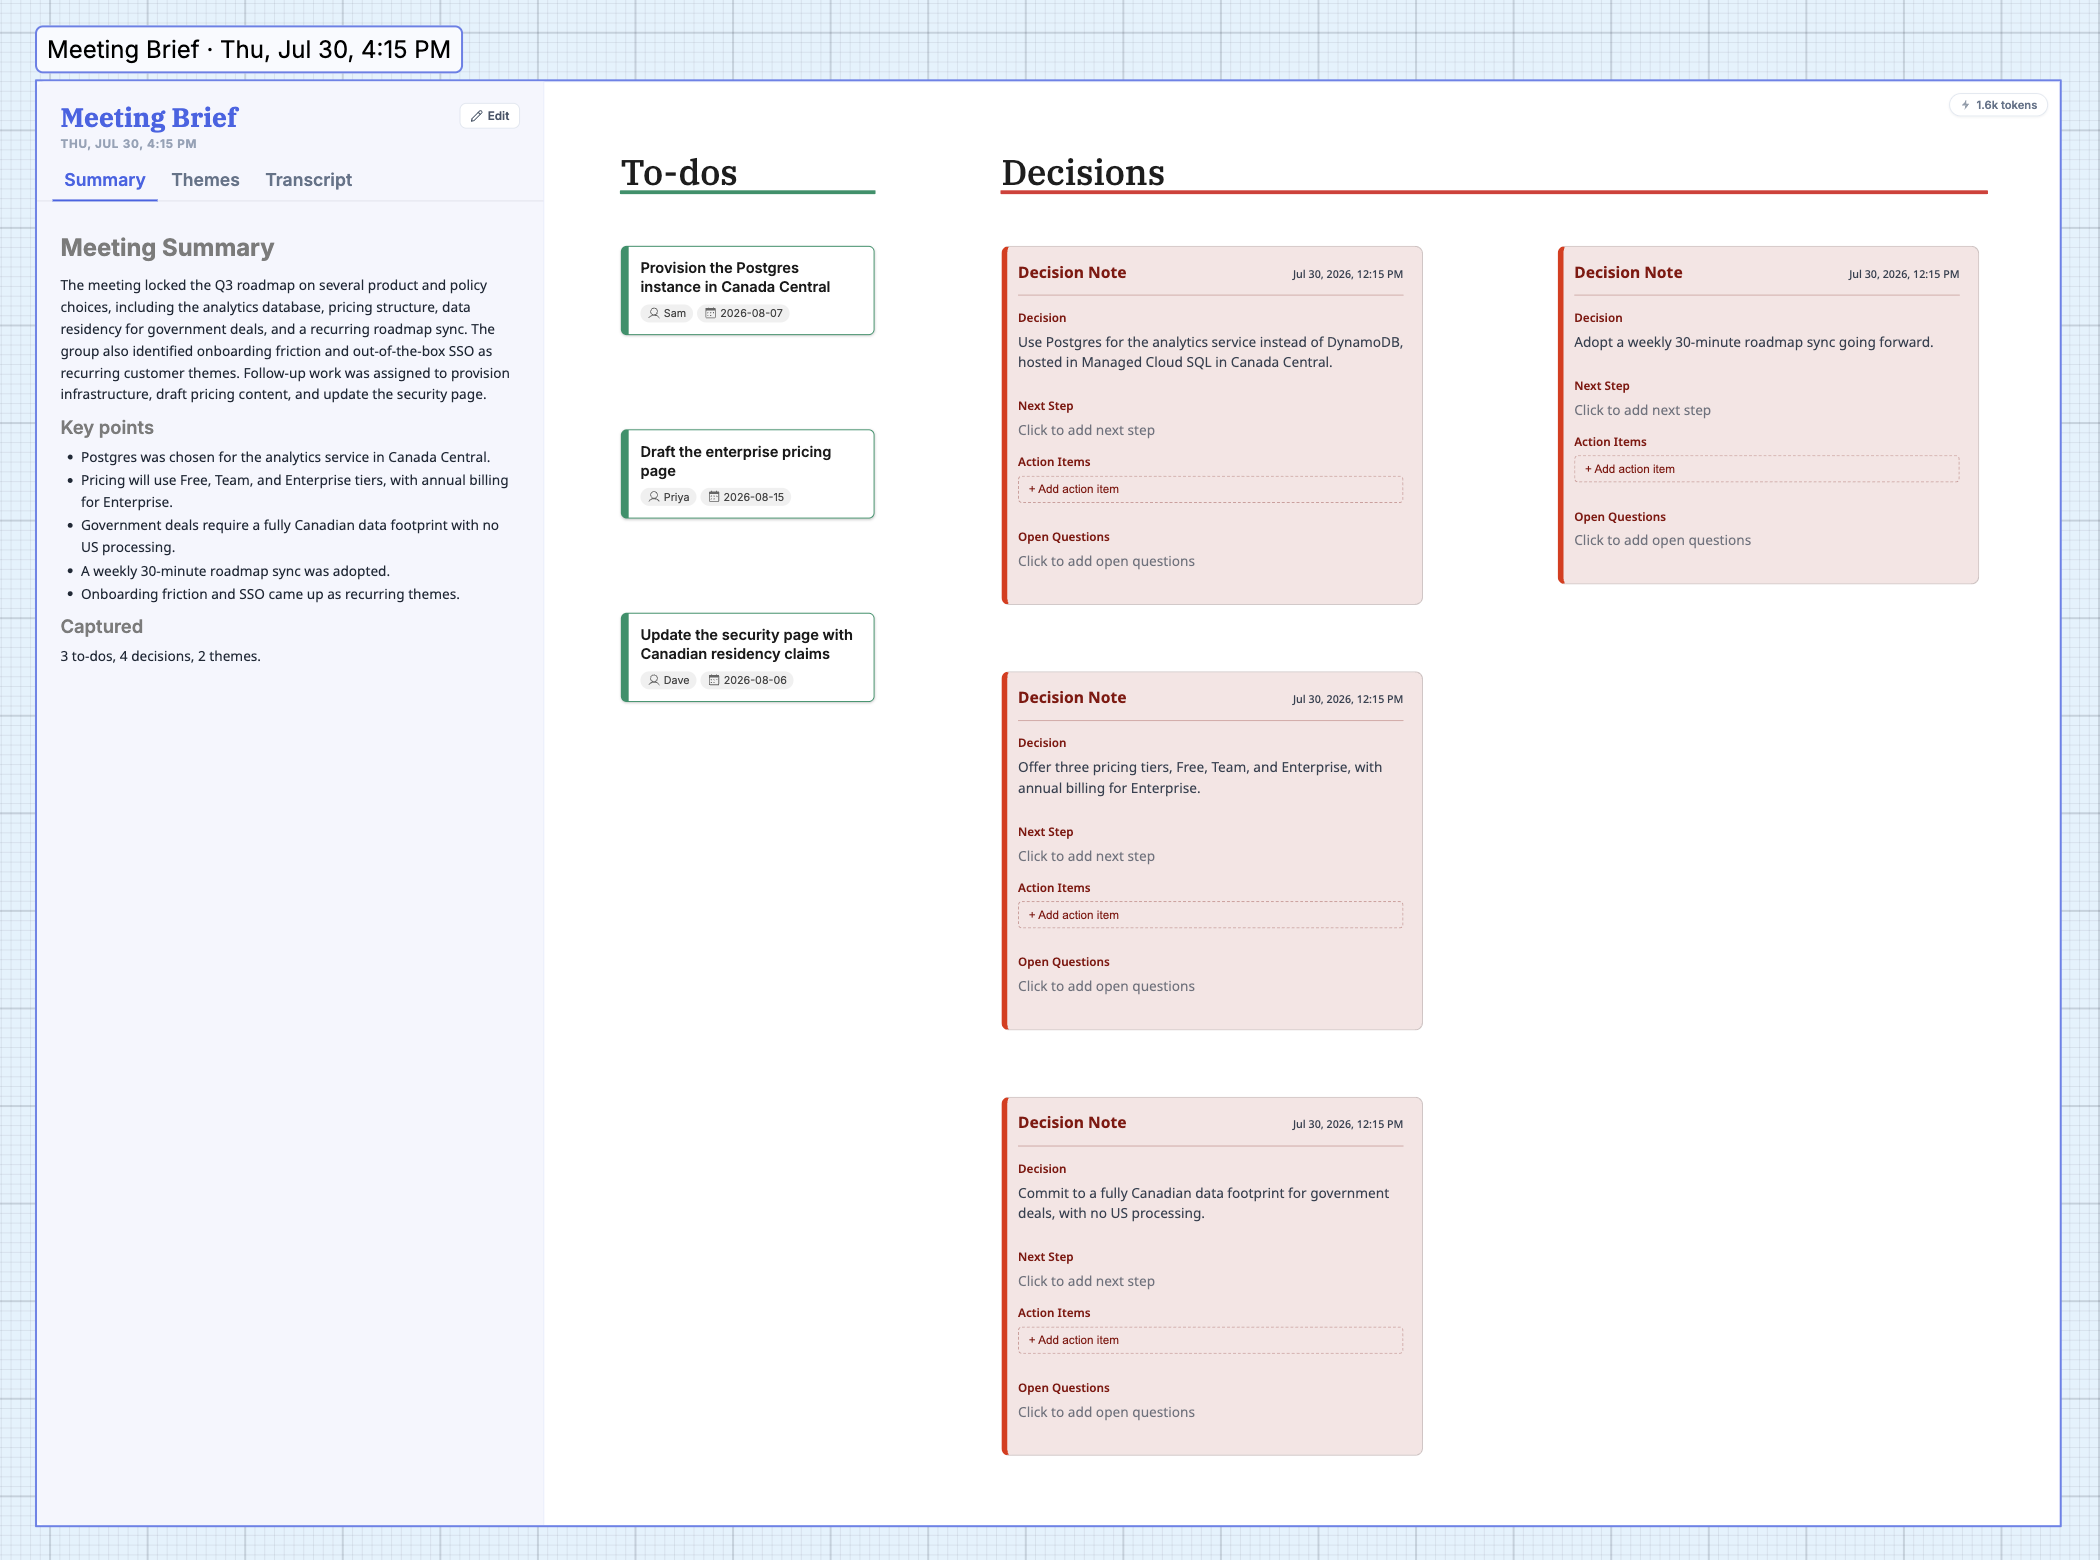The height and width of the screenshot is (1560, 2100).
Task: Click the Meeting Brief window title label
Action: 249,50
